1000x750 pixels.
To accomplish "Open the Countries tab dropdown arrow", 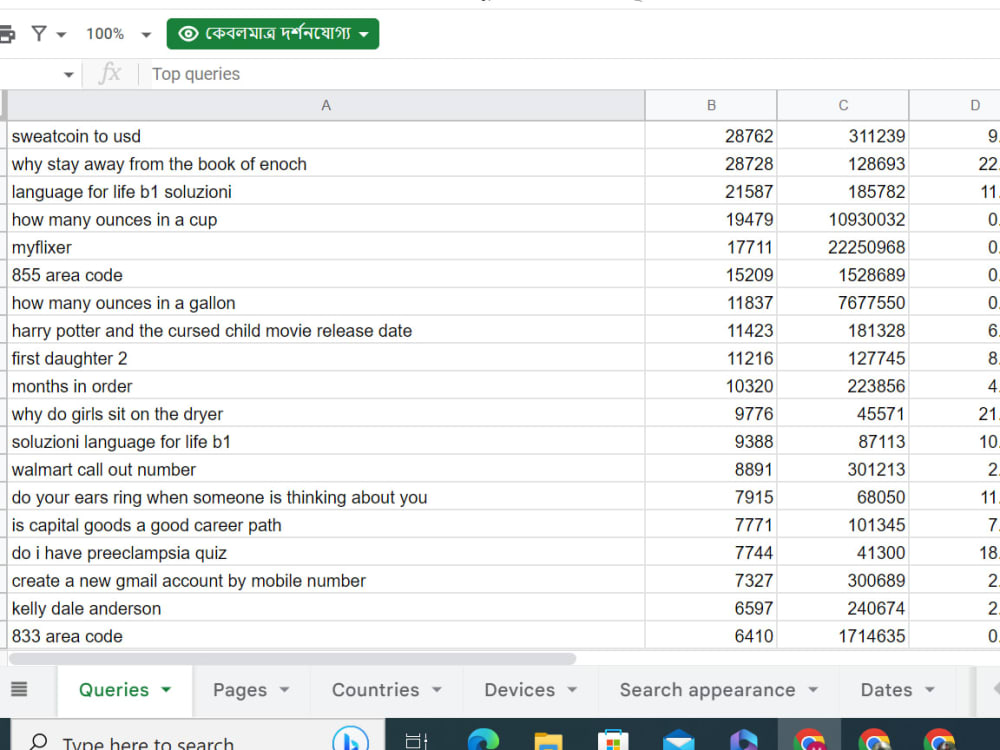I will tap(437, 689).
